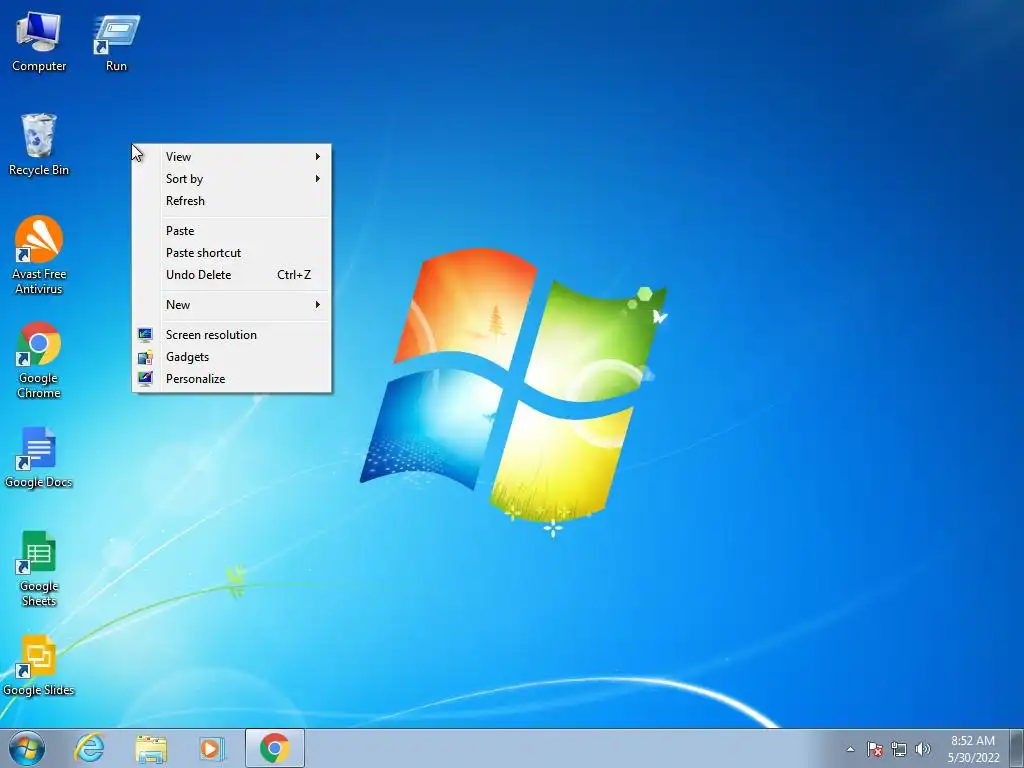Select the Run shortcut icon

pyautogui.click(x=116, y=42)
